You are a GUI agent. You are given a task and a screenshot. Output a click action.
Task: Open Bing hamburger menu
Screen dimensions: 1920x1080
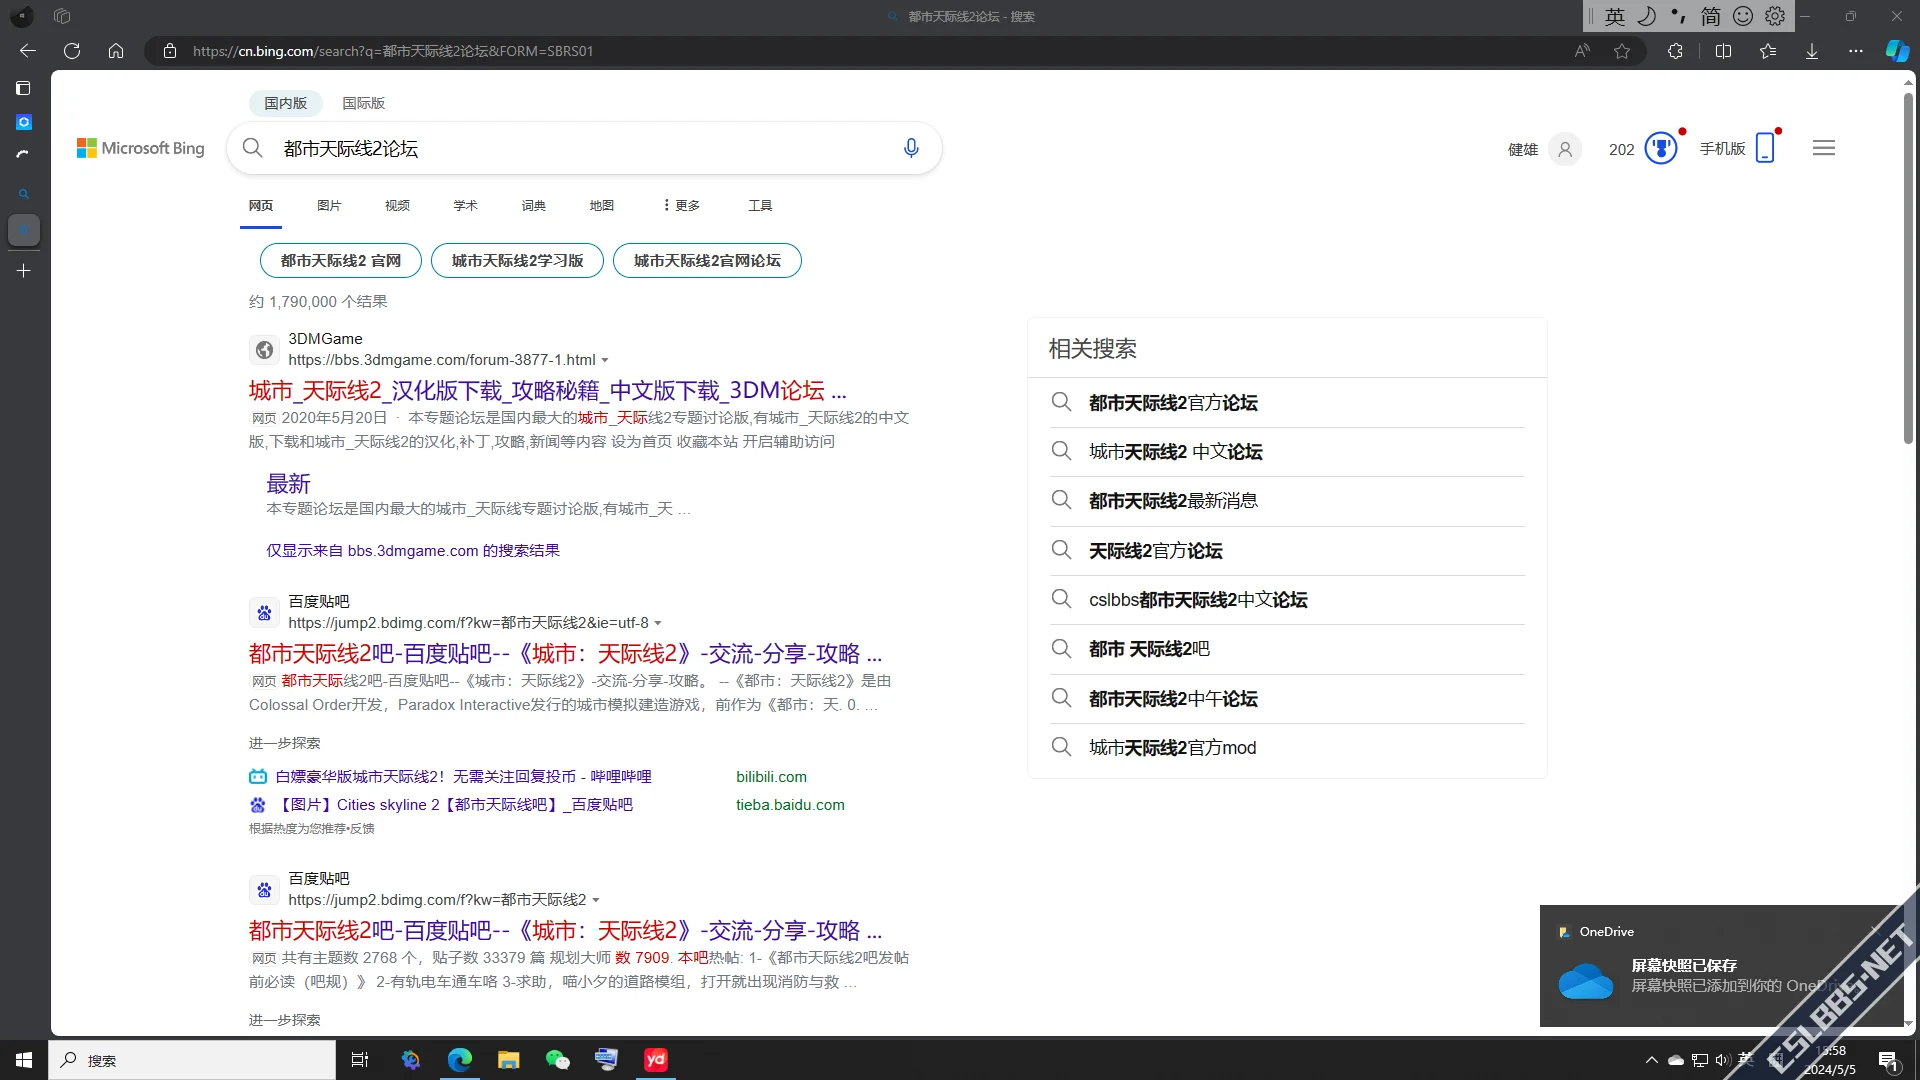pyautogui.click(x=1824, y=148)
